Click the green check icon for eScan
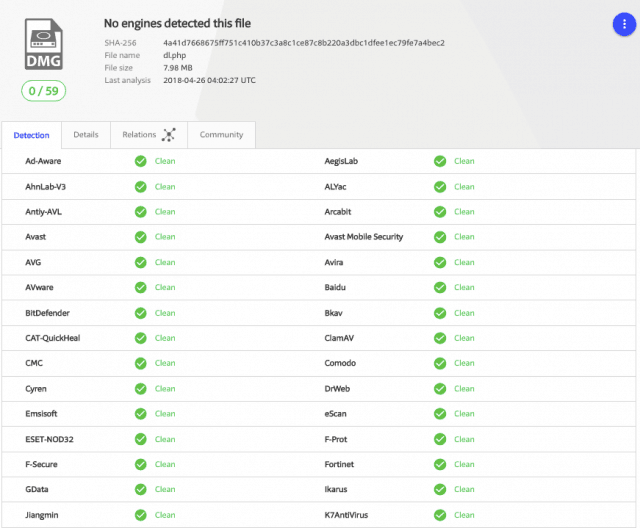 [x=440, y=414]
